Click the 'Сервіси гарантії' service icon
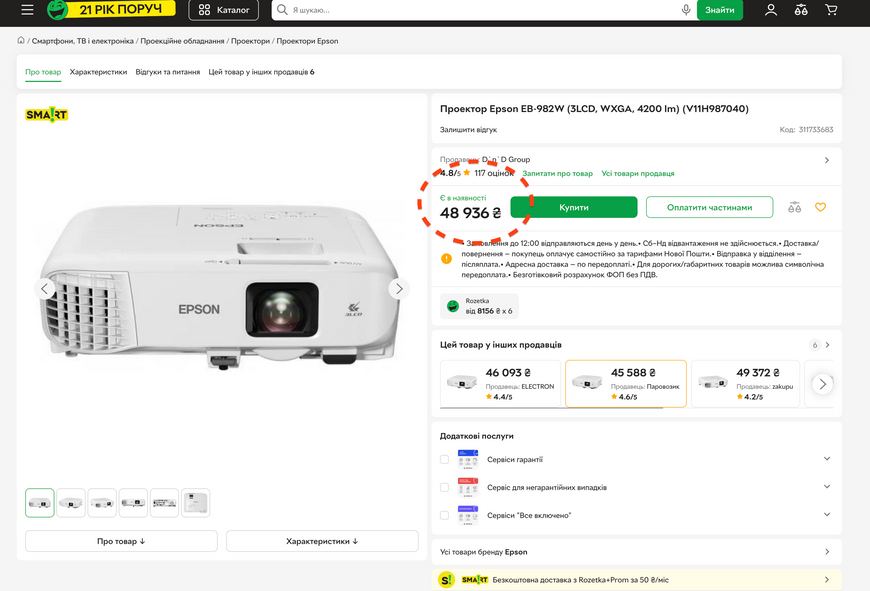This screenshot has width=870, height=591. [x=468, y=459]
